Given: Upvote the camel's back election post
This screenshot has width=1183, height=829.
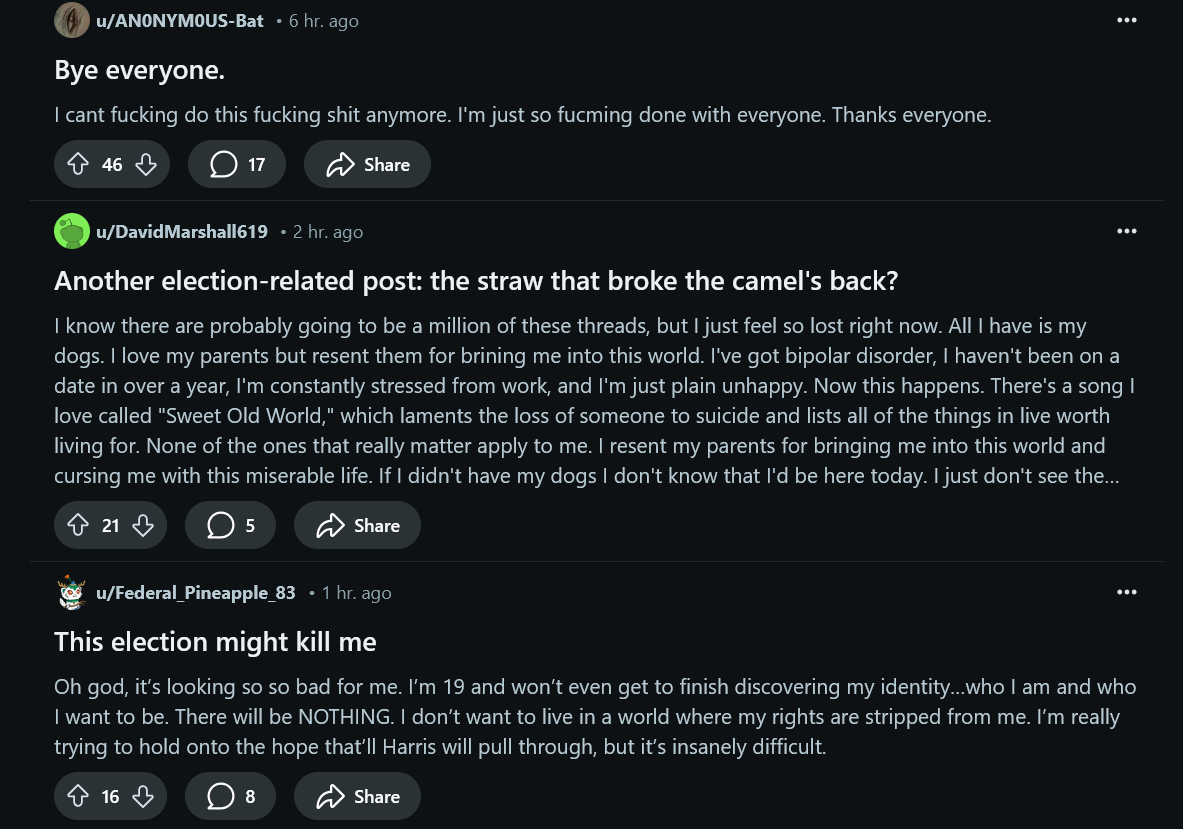Looking at the screenshot, I should [77, 526].
